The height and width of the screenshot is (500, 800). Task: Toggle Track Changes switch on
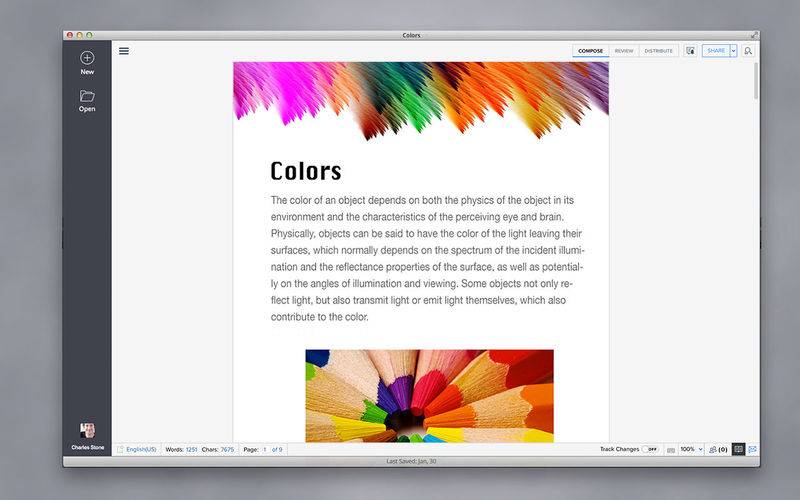tap(650, 449)
